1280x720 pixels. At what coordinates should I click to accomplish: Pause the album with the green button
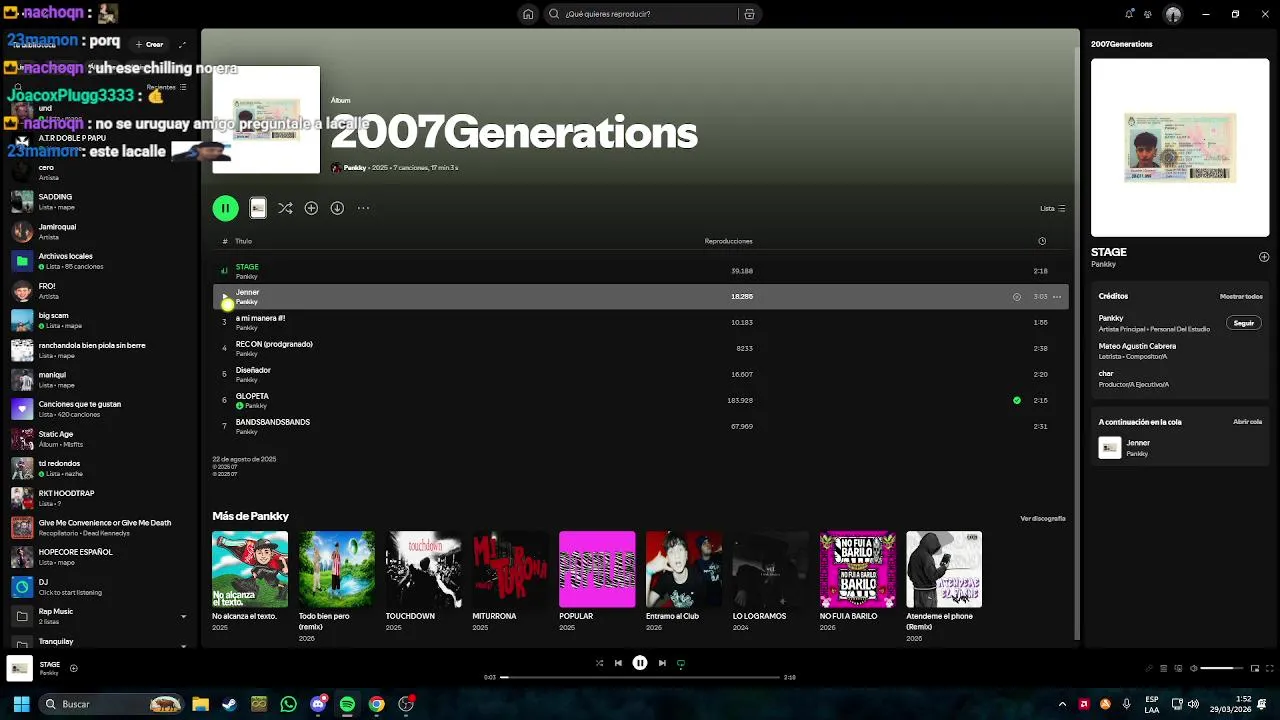(x=225, y=208)
